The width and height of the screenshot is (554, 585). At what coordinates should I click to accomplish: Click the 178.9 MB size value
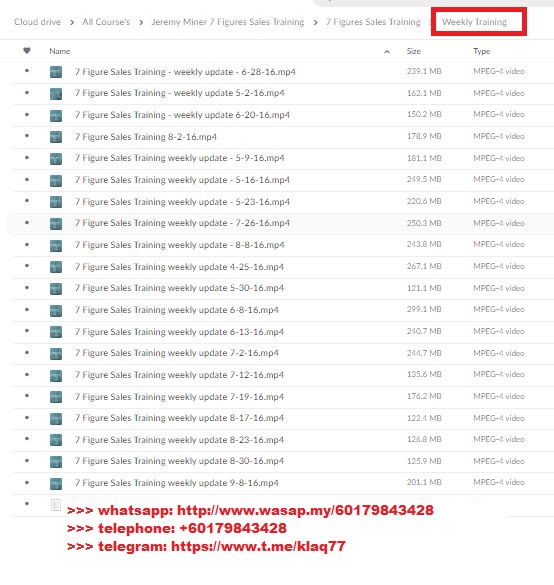424,136
